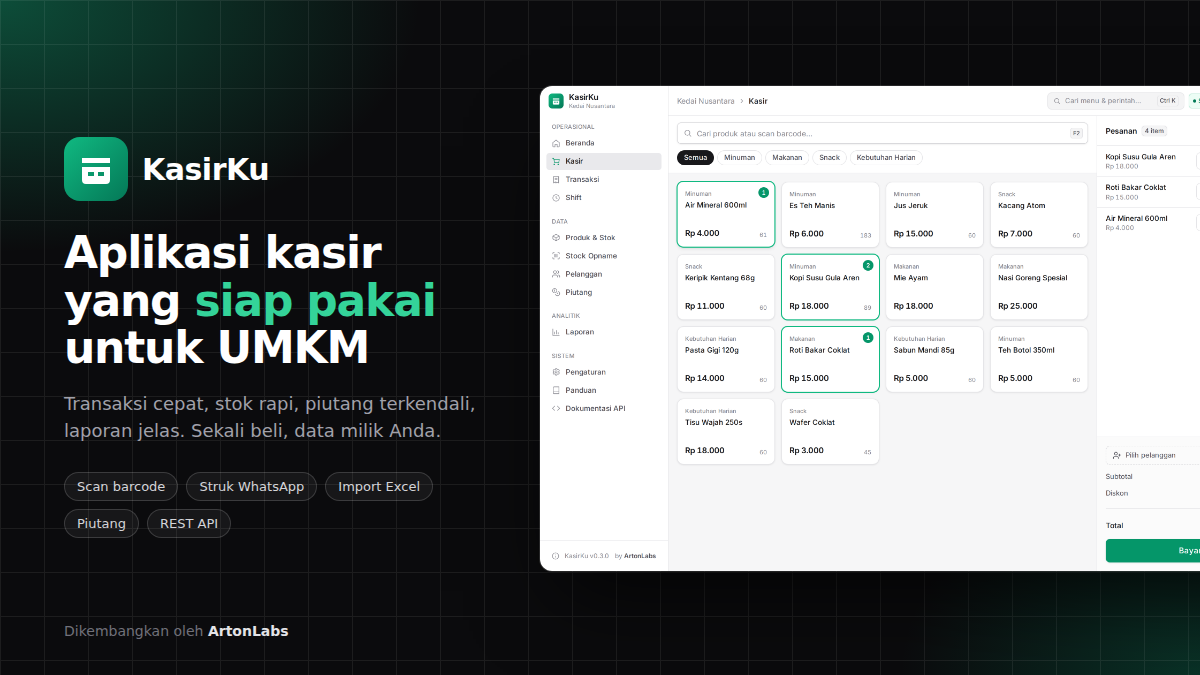Add Kacang Atom product card
The width and height of the screenshot is (1200, 675).
[x=1039, y=214]
